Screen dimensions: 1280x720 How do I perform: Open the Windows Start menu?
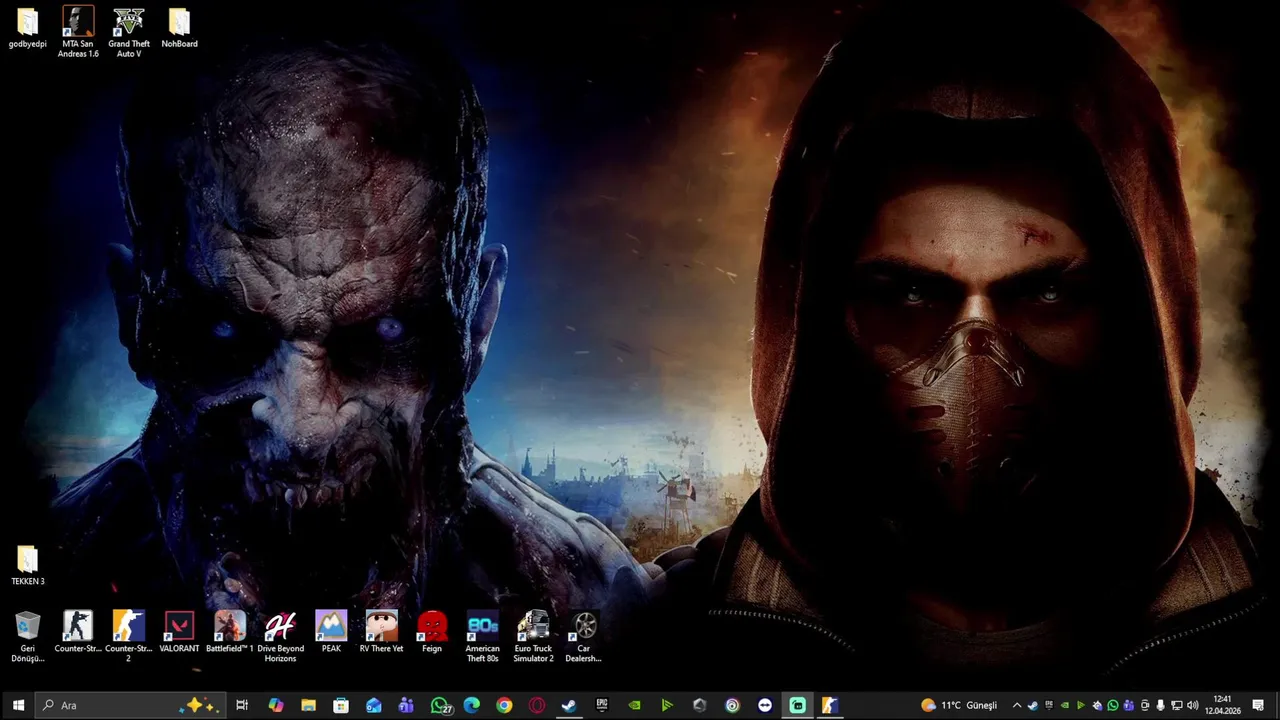(17, 705)
